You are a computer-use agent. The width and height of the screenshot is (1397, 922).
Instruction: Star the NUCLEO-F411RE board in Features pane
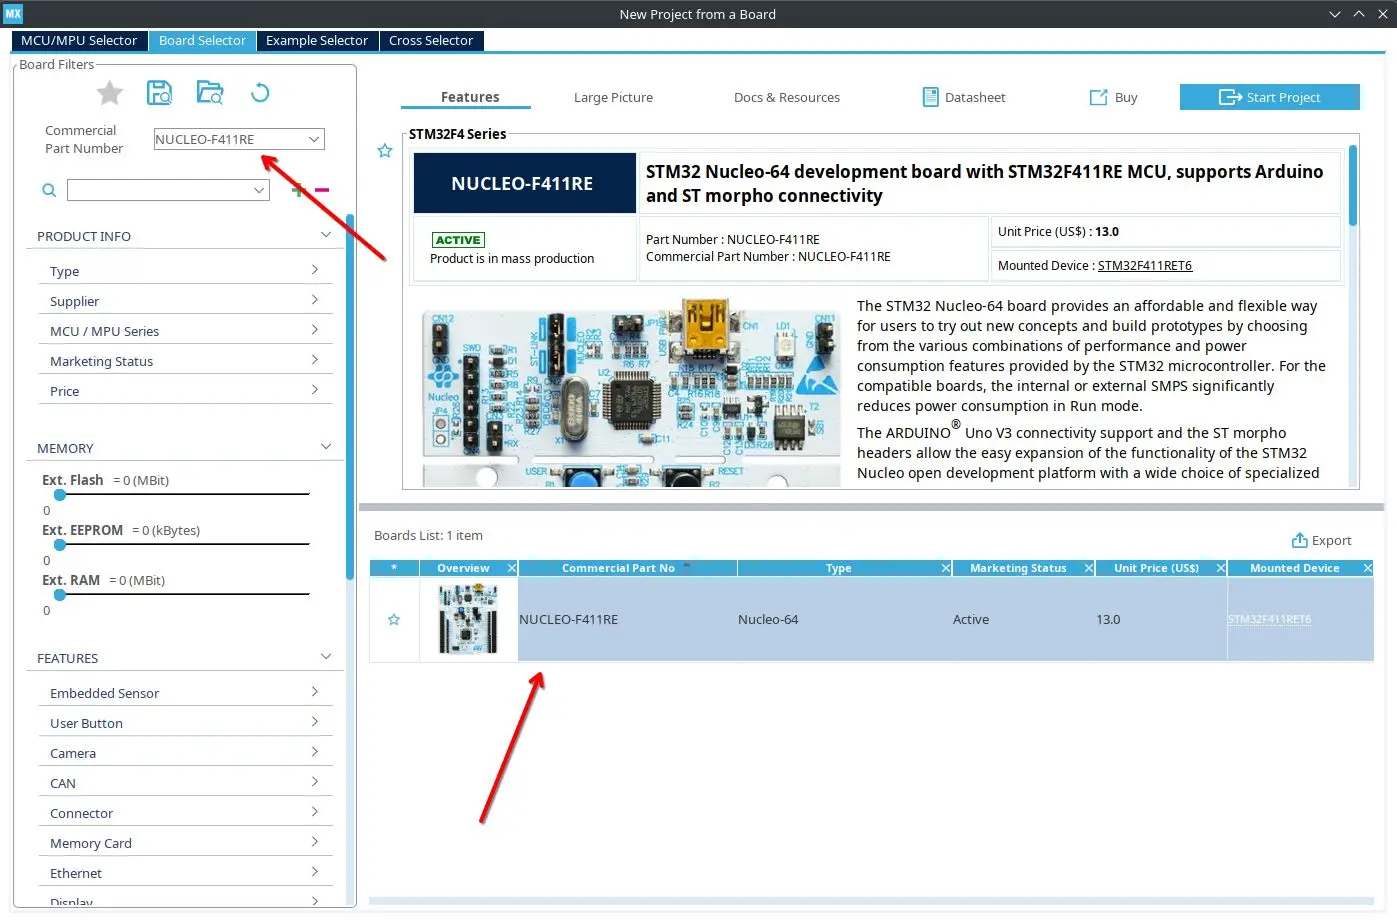(x=385, y=151)
